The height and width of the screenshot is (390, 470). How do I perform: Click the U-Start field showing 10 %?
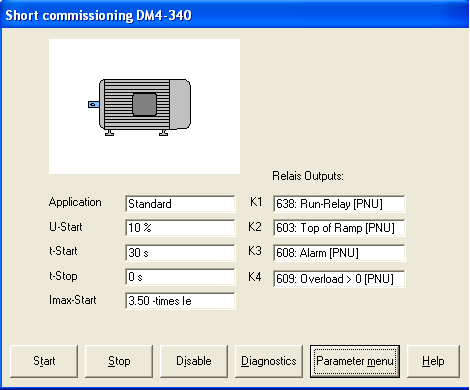[180, 228]
